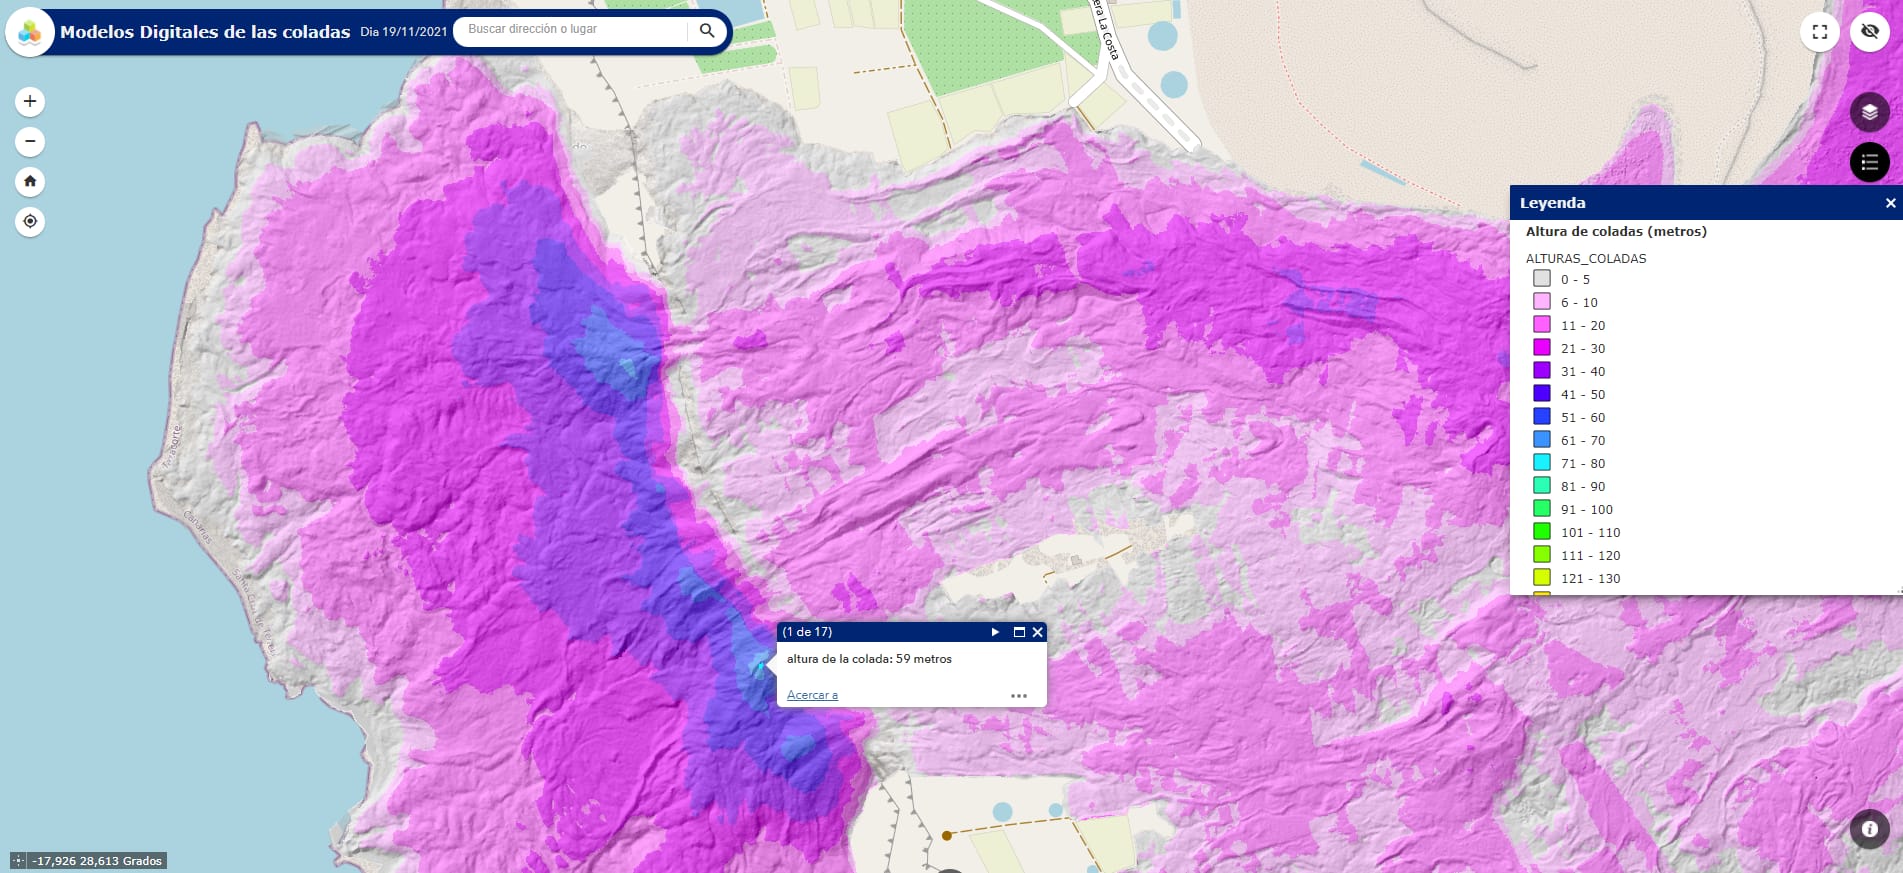
Task: Open popup actions three-dot menu
Action: [1019, 696]
